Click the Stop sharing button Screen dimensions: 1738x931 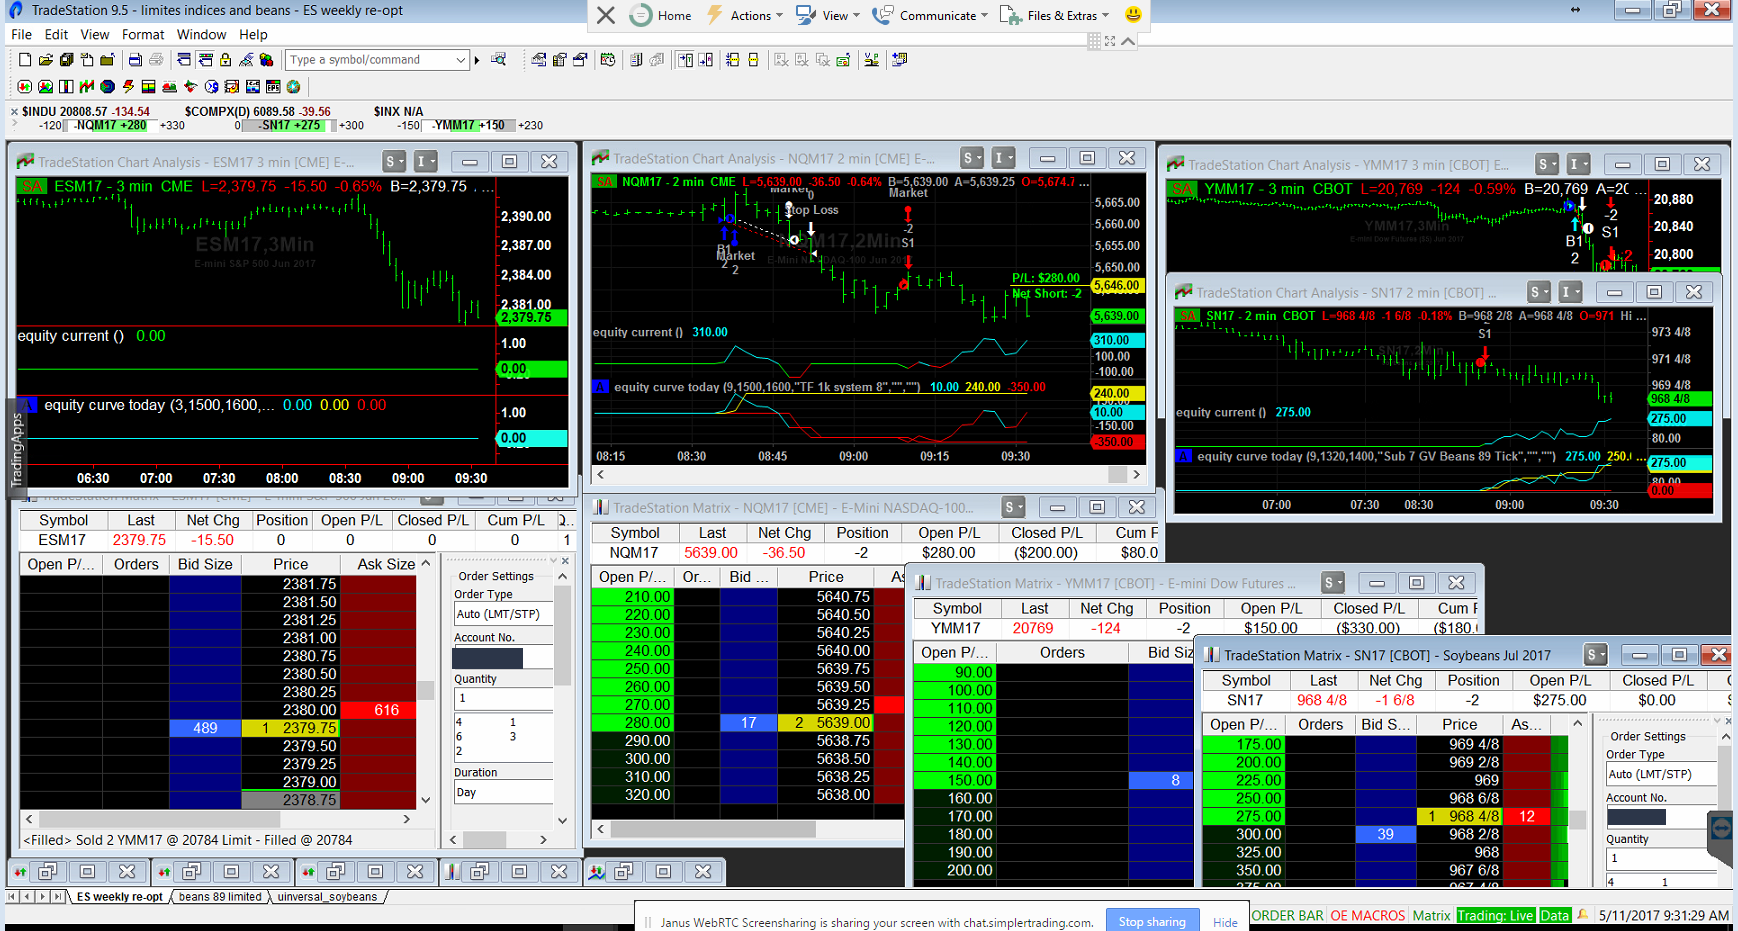1151,921
